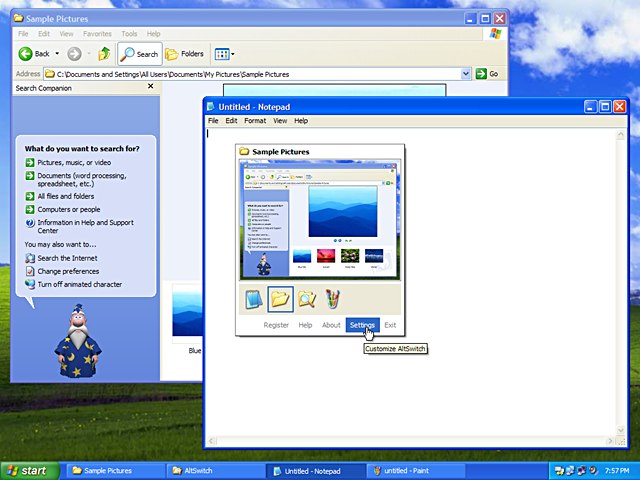Open Notepad's File menu
640x480 pixels.
coord(213,121)
